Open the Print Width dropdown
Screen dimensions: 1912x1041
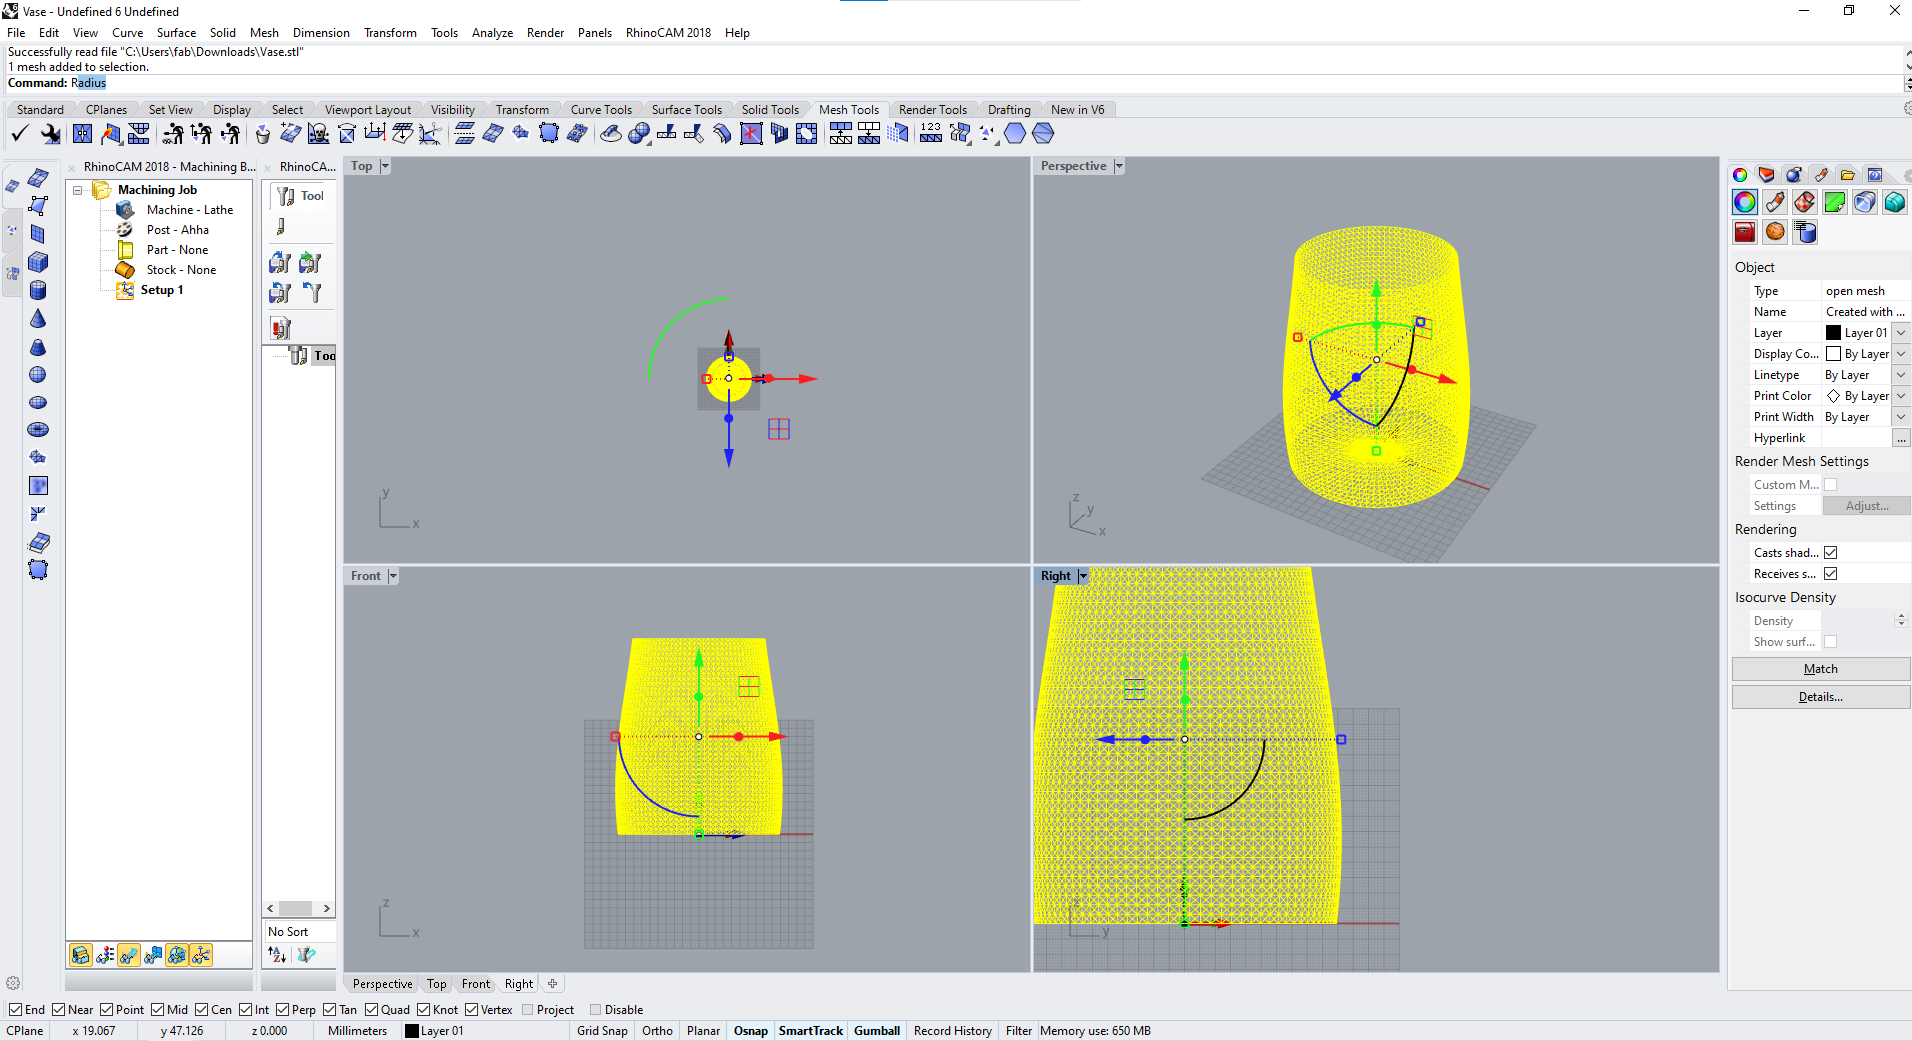point(1901,417)
